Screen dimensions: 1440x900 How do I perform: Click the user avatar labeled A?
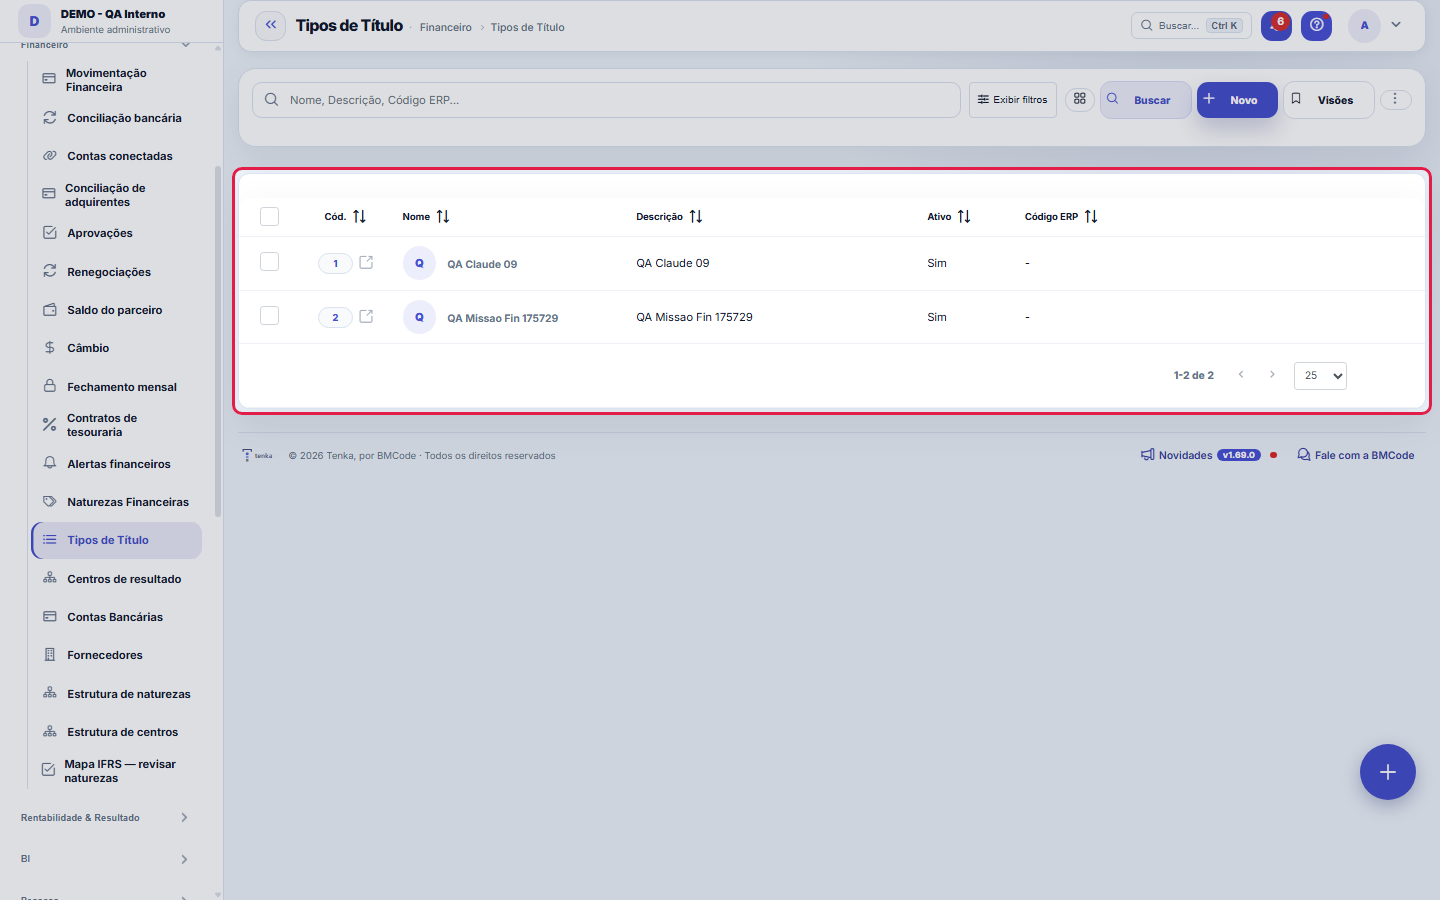coord(1364,26)
